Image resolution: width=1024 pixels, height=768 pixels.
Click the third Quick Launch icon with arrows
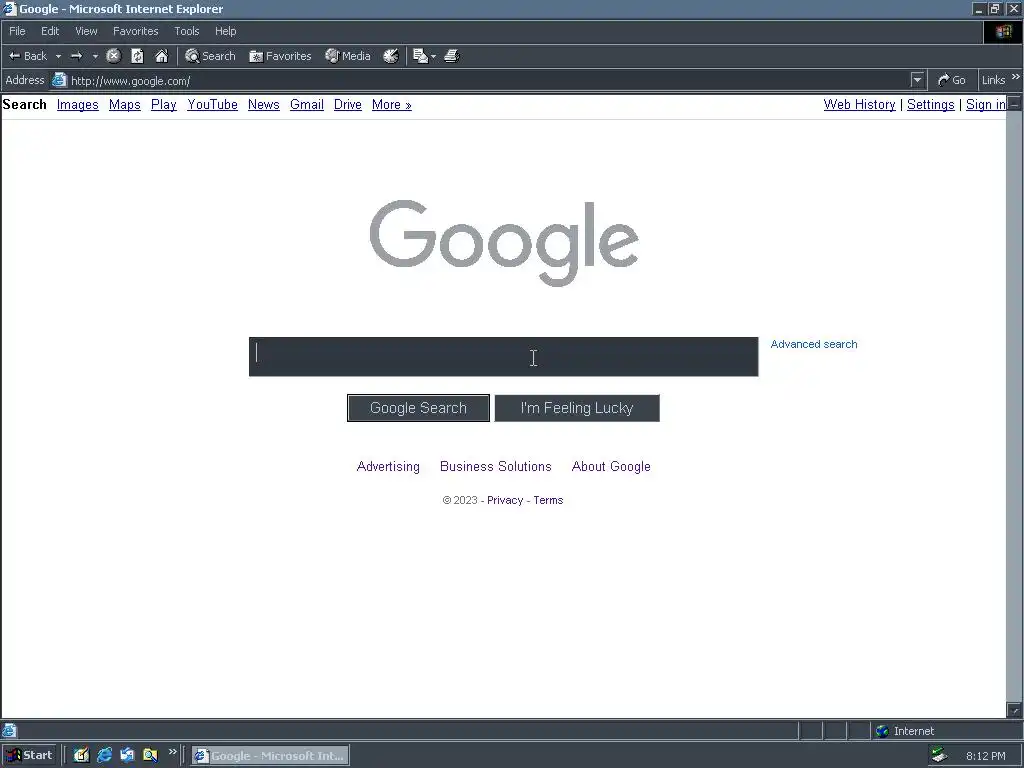tap(127, 756)
